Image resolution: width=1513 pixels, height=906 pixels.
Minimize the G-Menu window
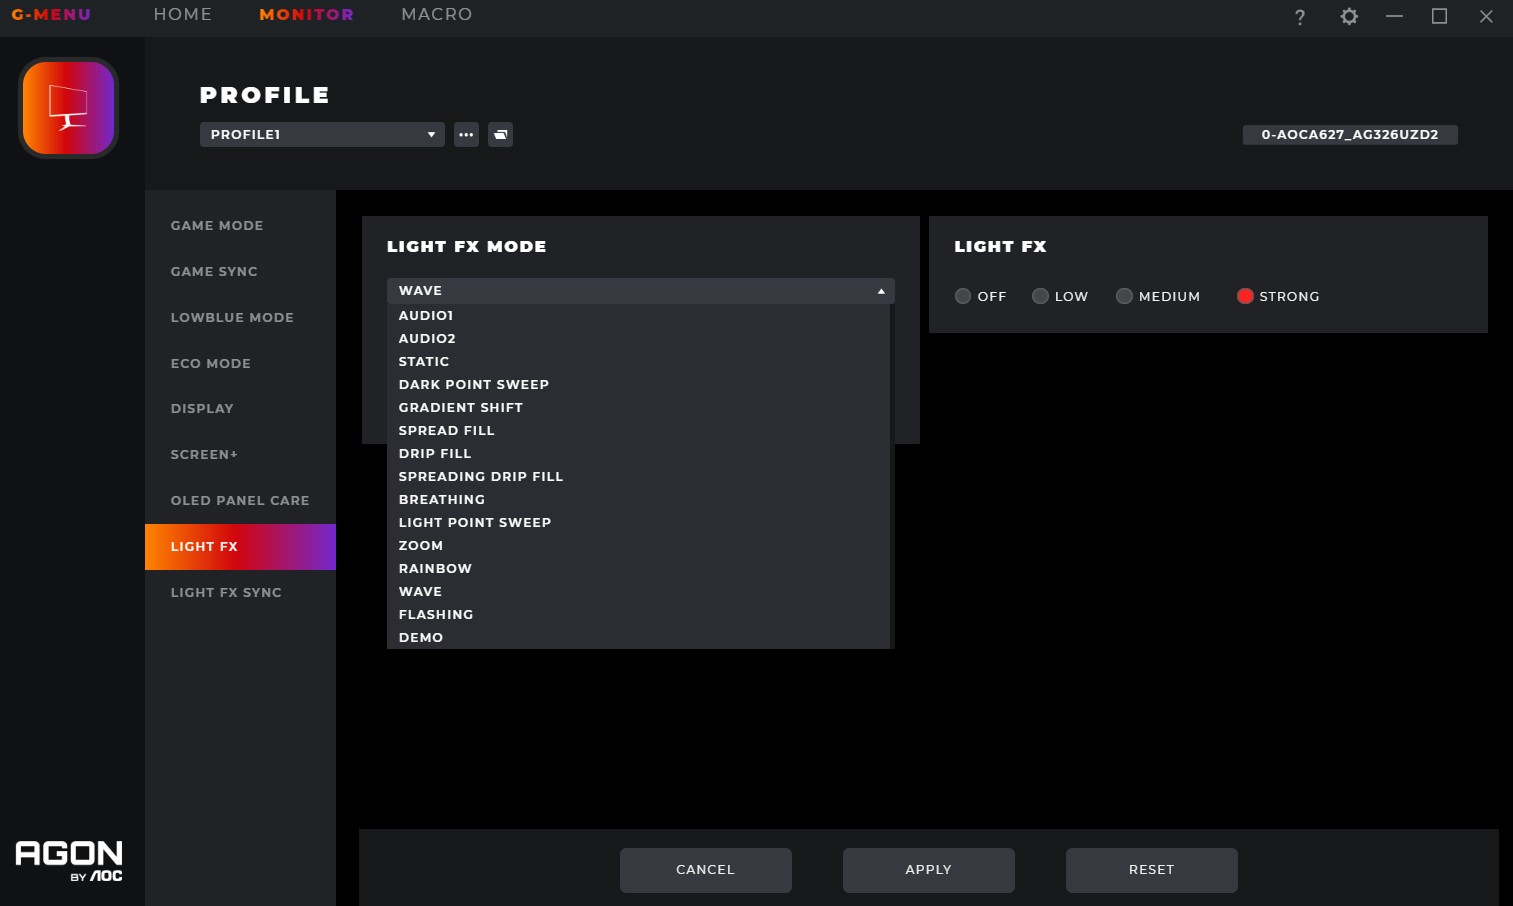[1394, 16]
